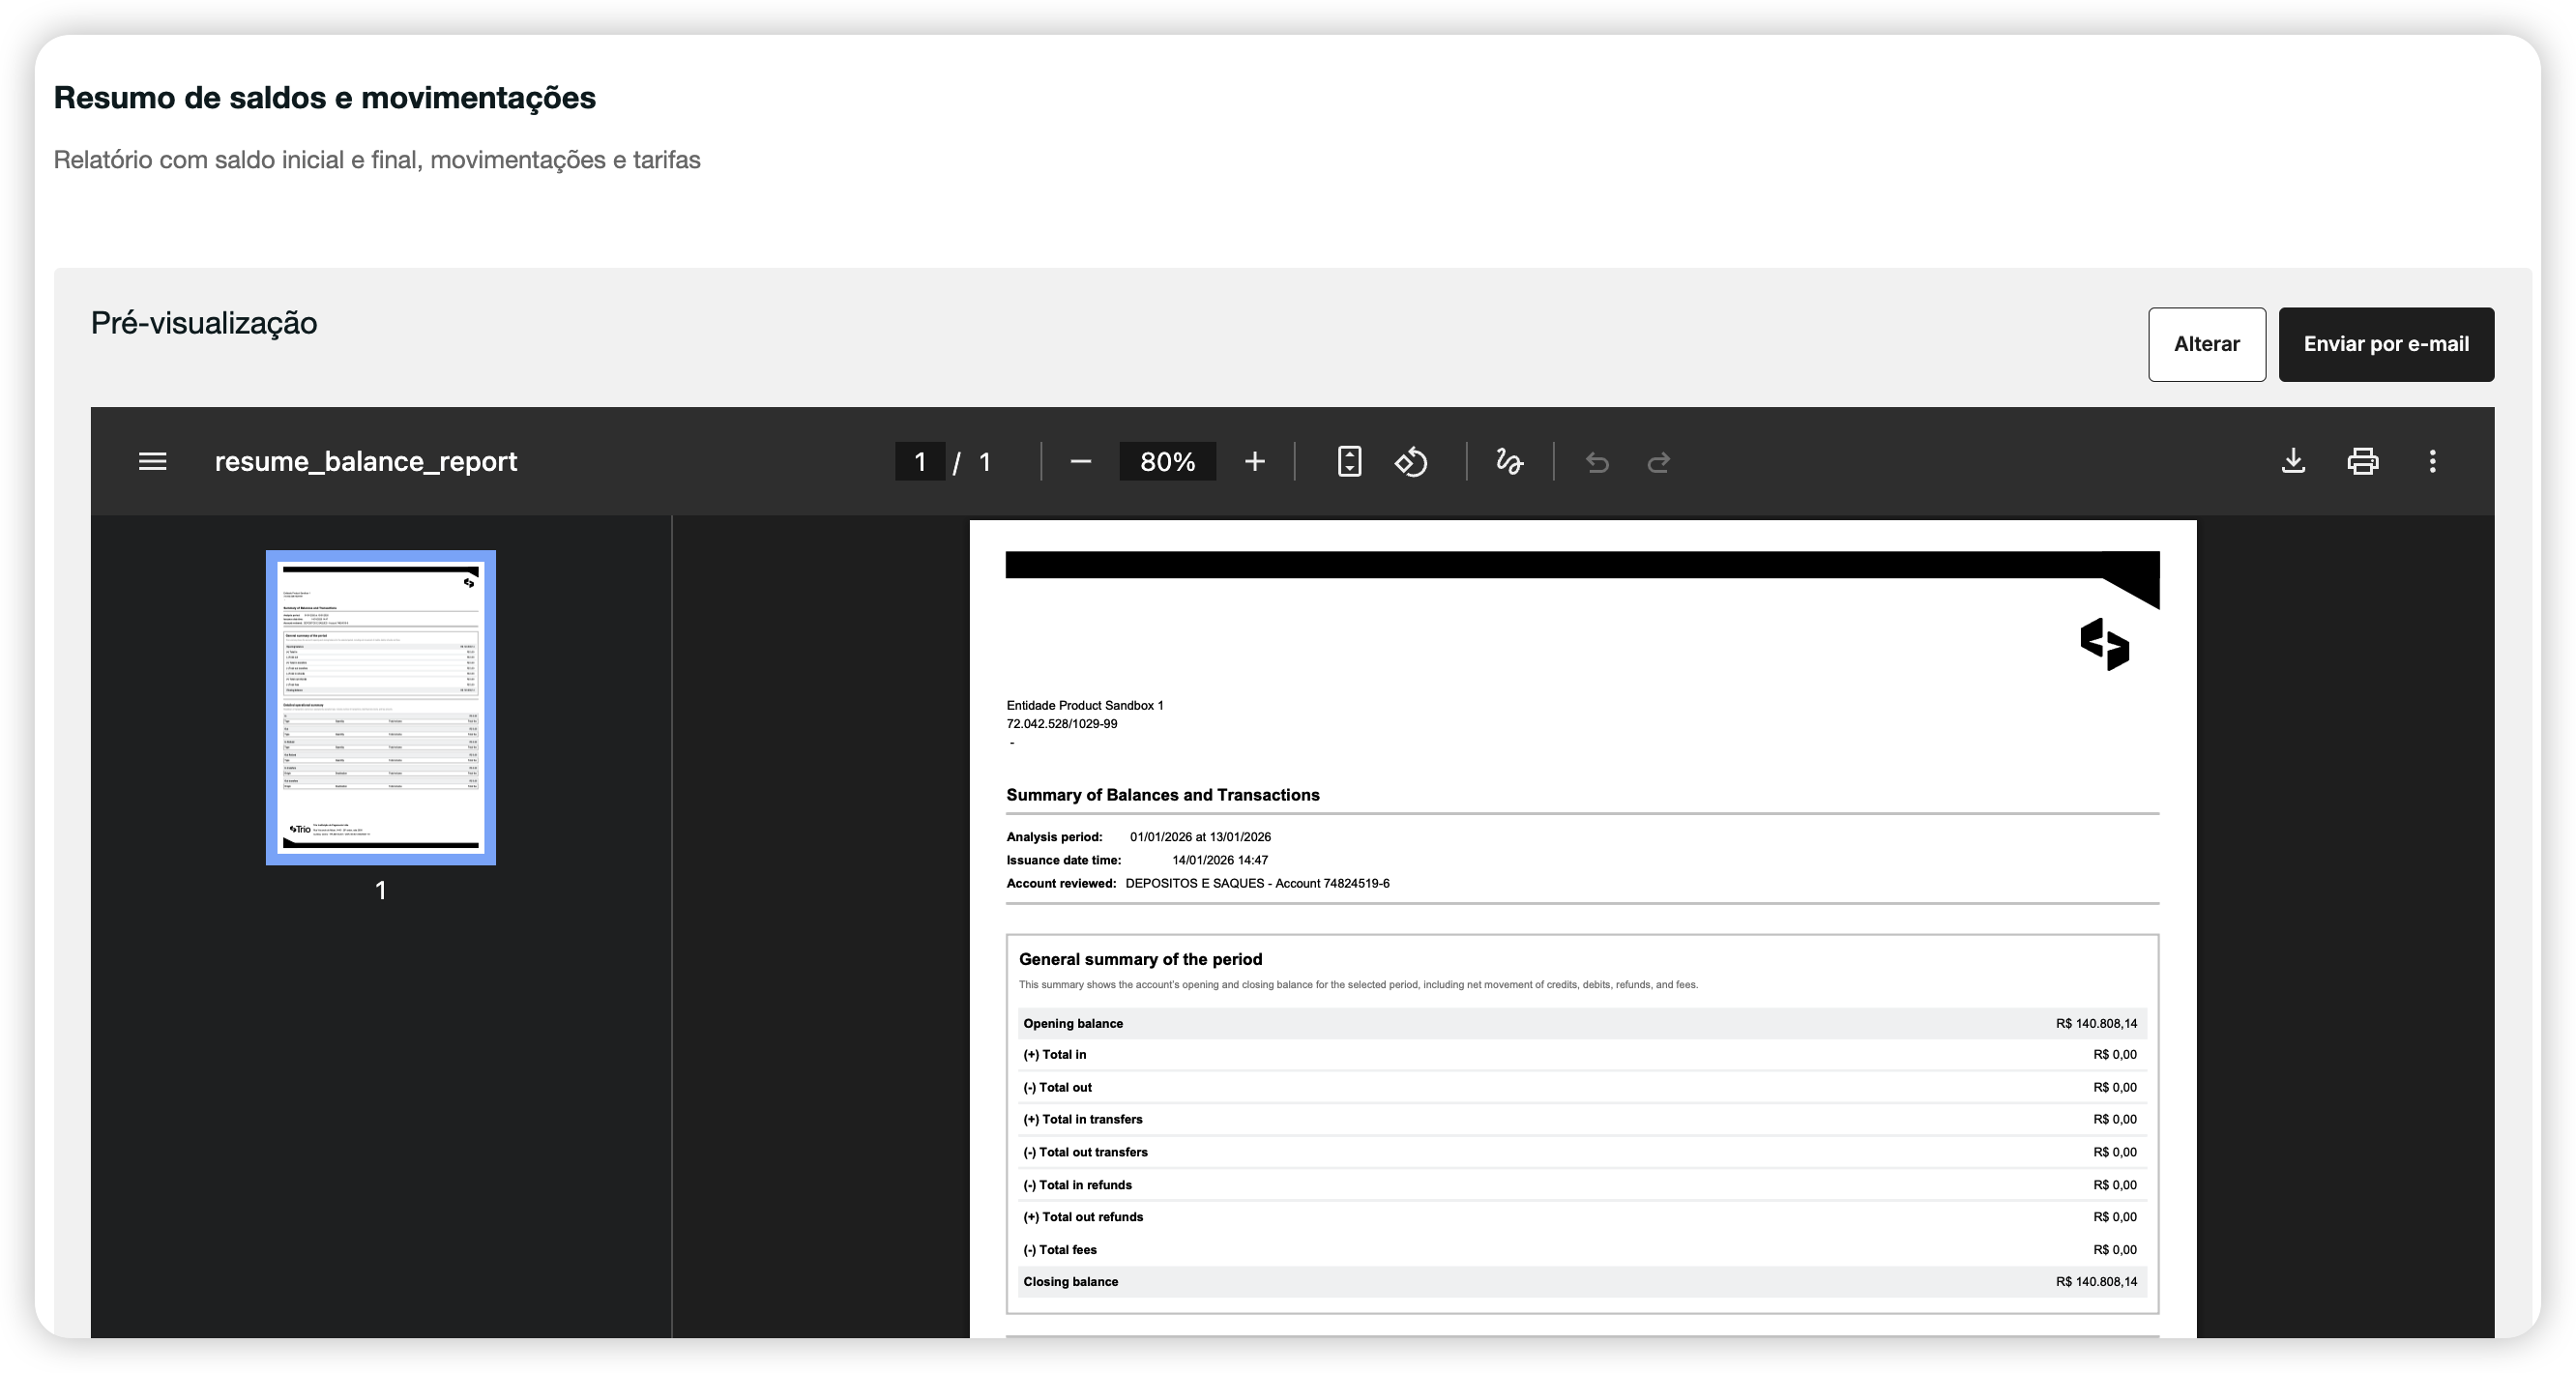Image resolution: width=2576 pixels, height=1373 pixels.
Task: Select the page 1 thumbnail
Action: click(380, 708)
